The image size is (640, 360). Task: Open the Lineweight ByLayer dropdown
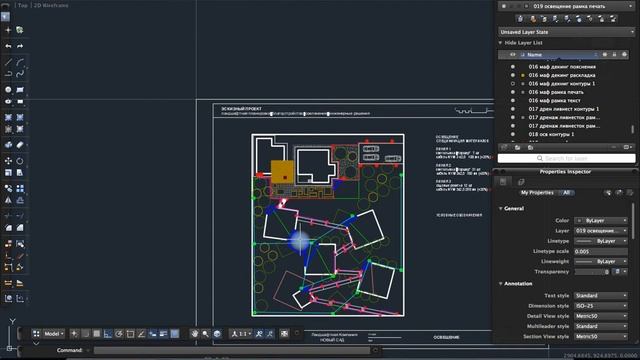pyautogui.click(x=601, y=261)
